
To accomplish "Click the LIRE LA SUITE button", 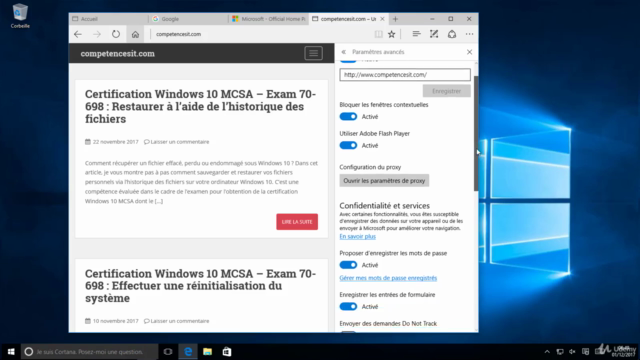I will pos(297,222).
